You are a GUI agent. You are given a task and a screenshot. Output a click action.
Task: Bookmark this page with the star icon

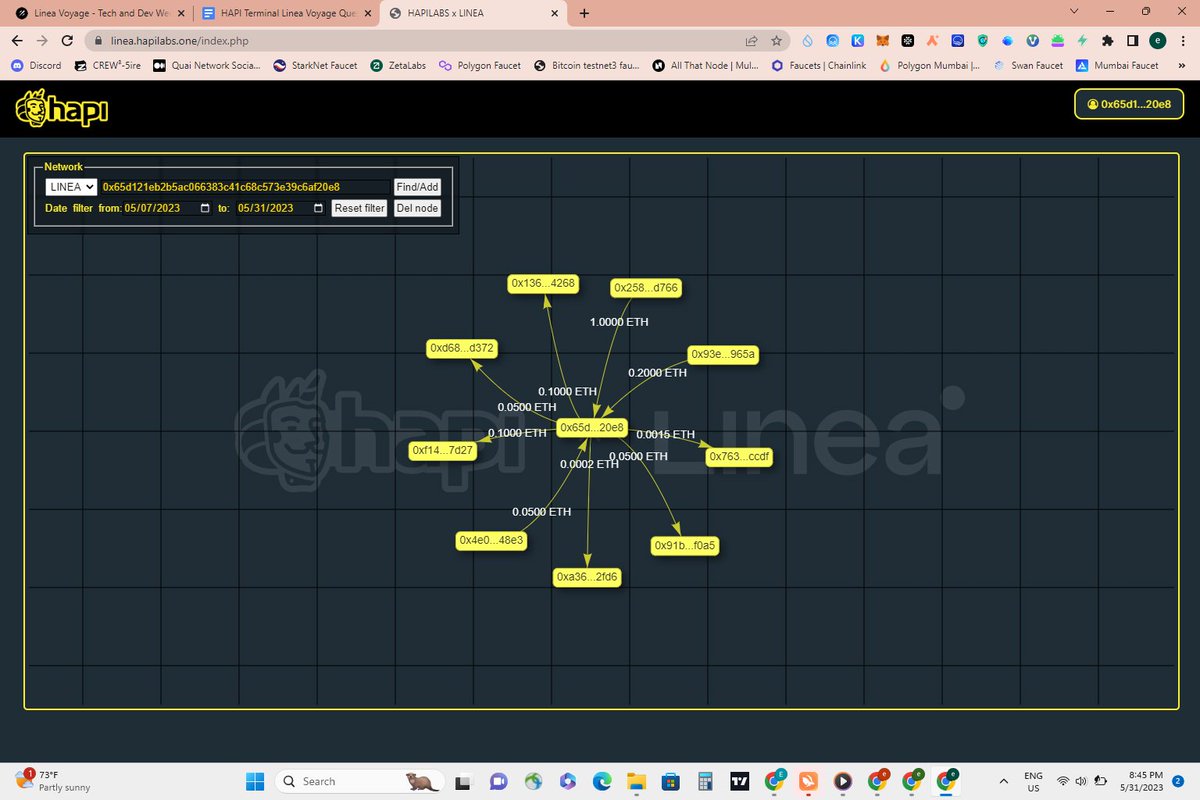pyautogui.click(x=777, y=41)
